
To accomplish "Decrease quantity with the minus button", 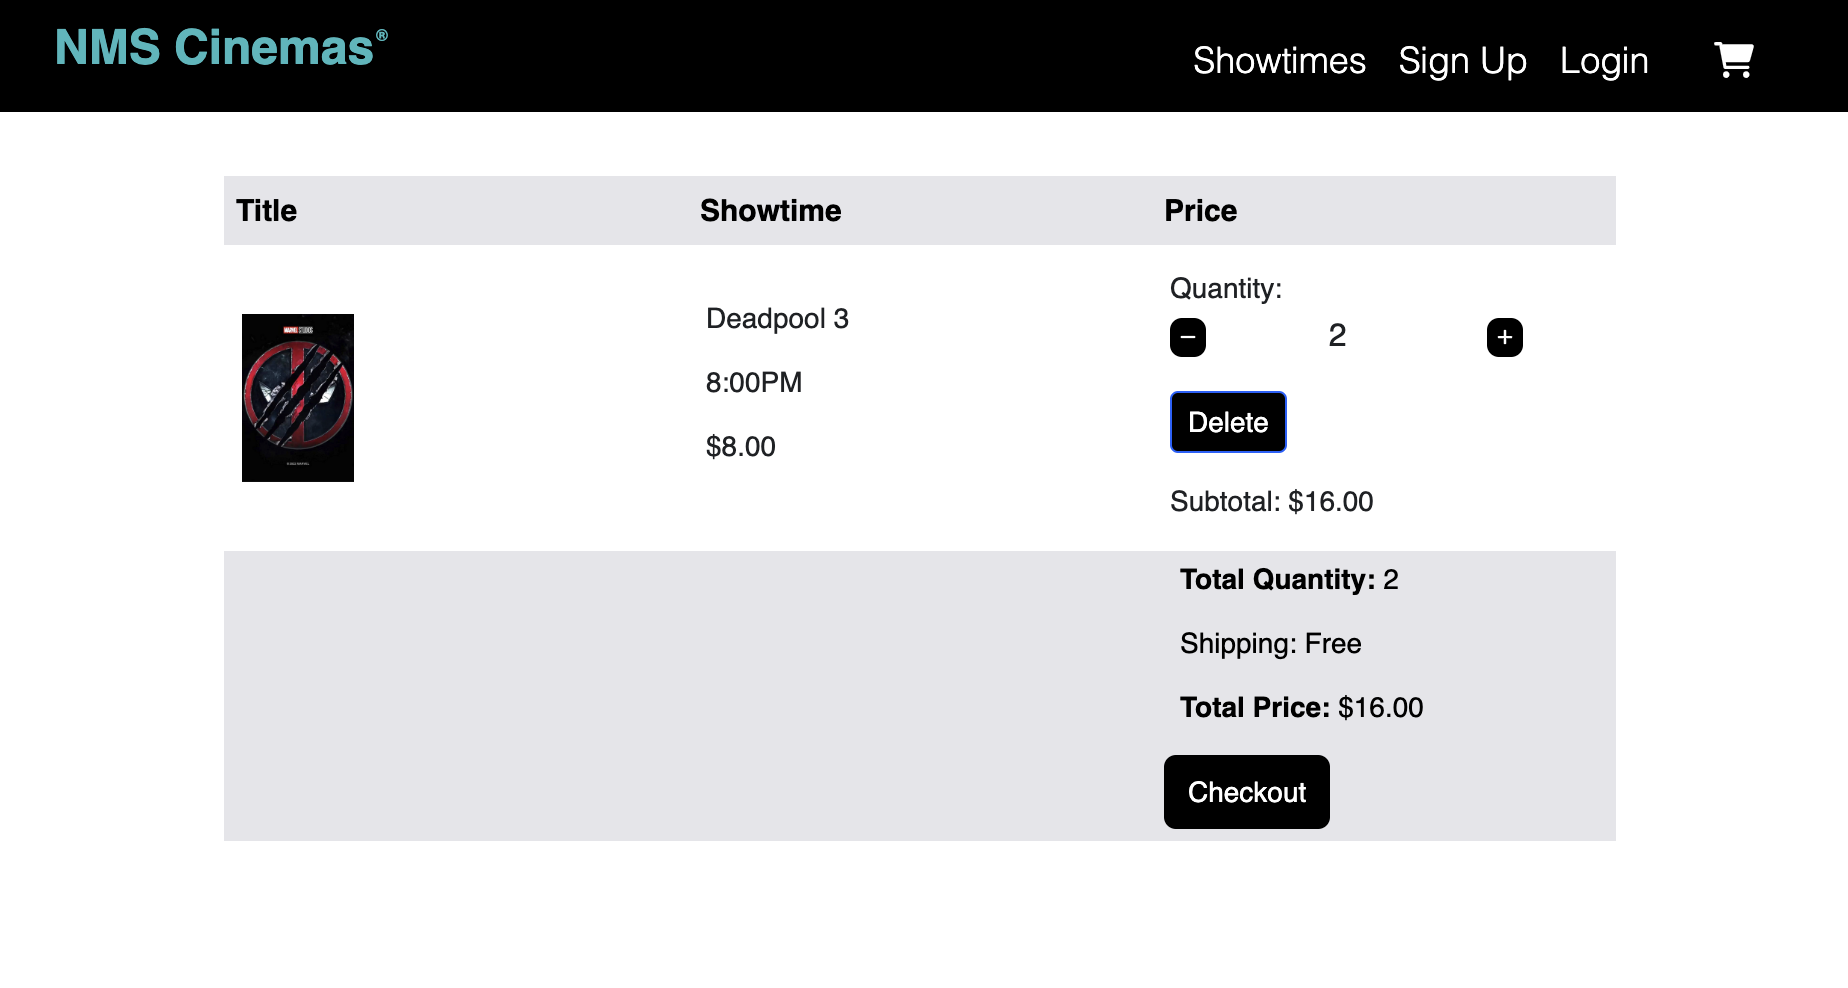I will point(1188,337).
